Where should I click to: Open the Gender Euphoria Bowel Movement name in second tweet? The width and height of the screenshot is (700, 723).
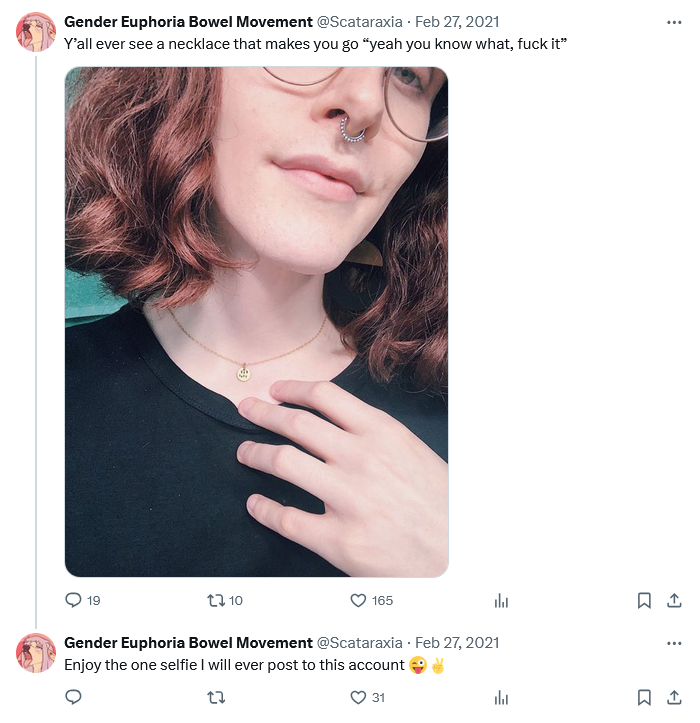188,643
